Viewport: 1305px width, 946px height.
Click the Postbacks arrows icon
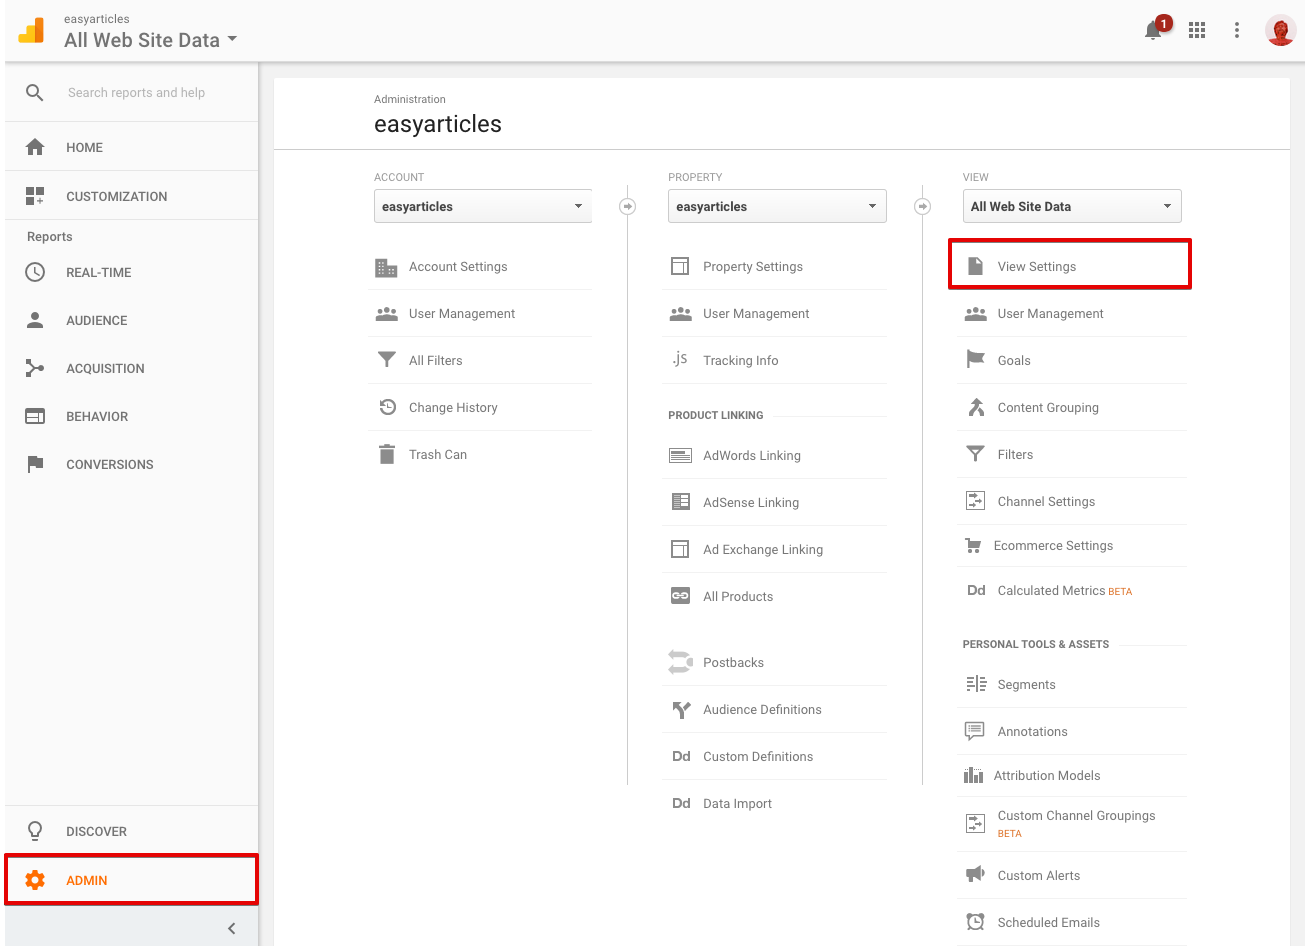680,662
